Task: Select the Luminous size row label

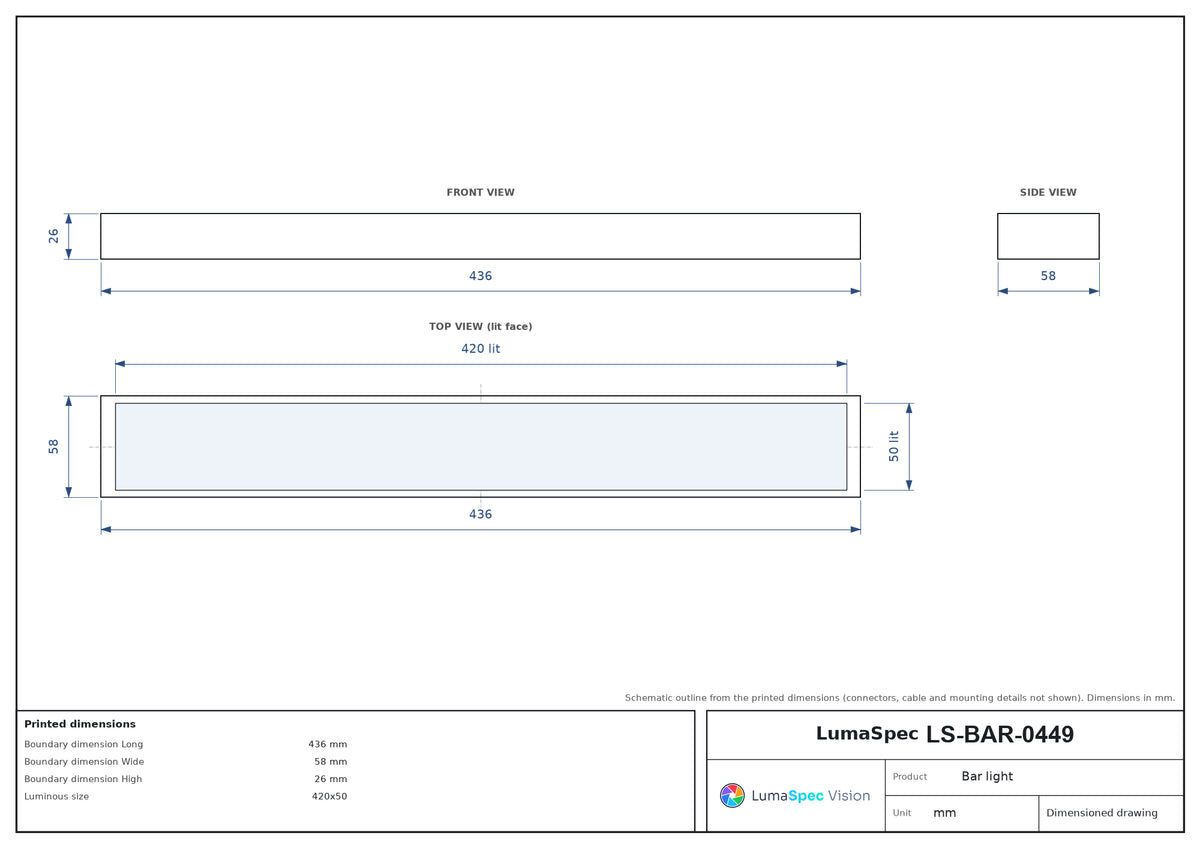Action: (57, 796)
